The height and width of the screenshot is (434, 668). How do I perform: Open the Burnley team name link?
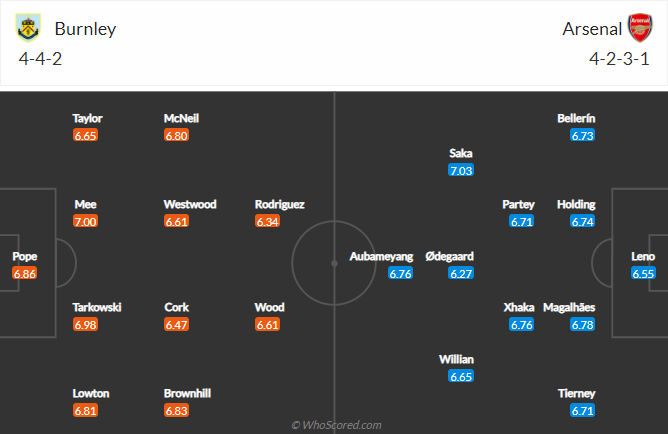[85, 29]
